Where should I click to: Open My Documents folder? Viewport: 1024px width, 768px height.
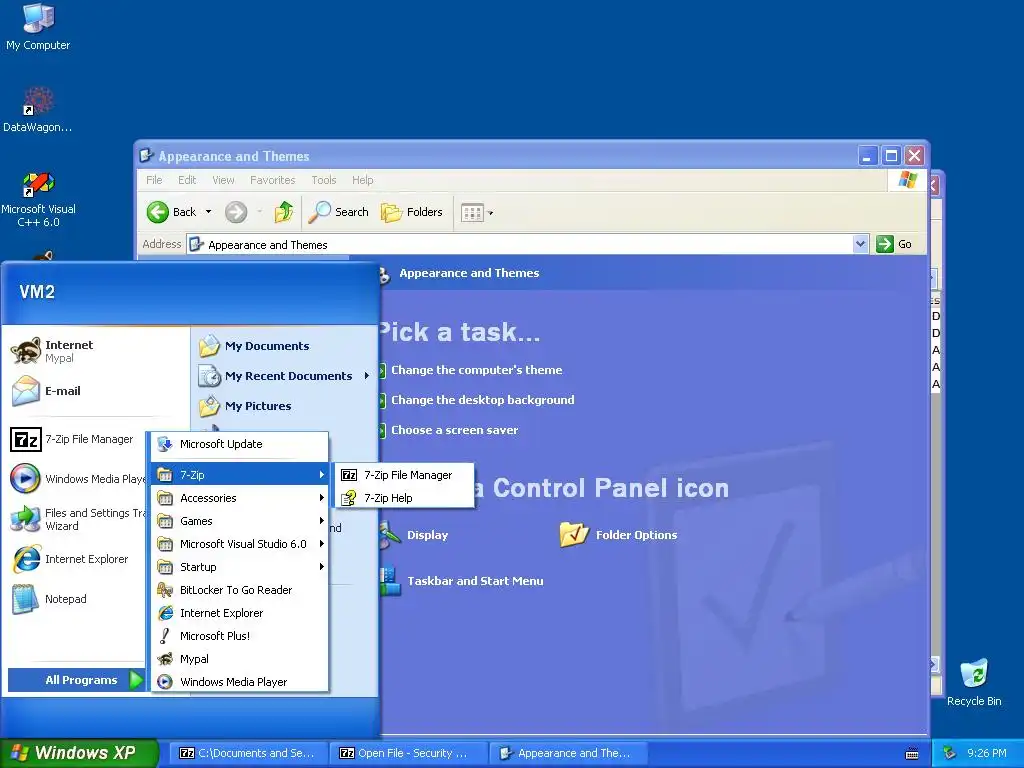[255, 346]
